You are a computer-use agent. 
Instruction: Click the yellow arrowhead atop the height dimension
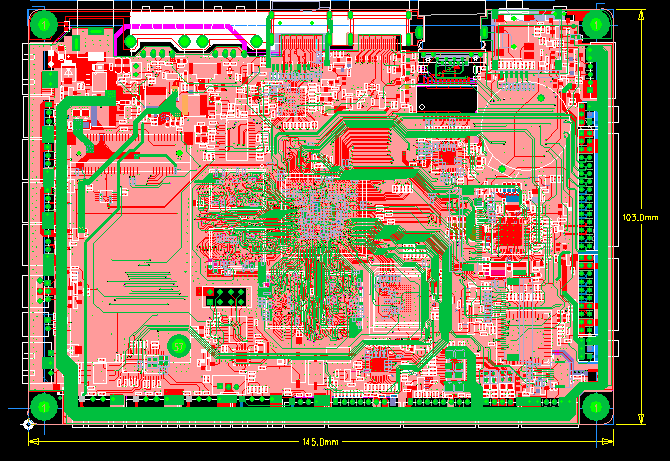641,13
